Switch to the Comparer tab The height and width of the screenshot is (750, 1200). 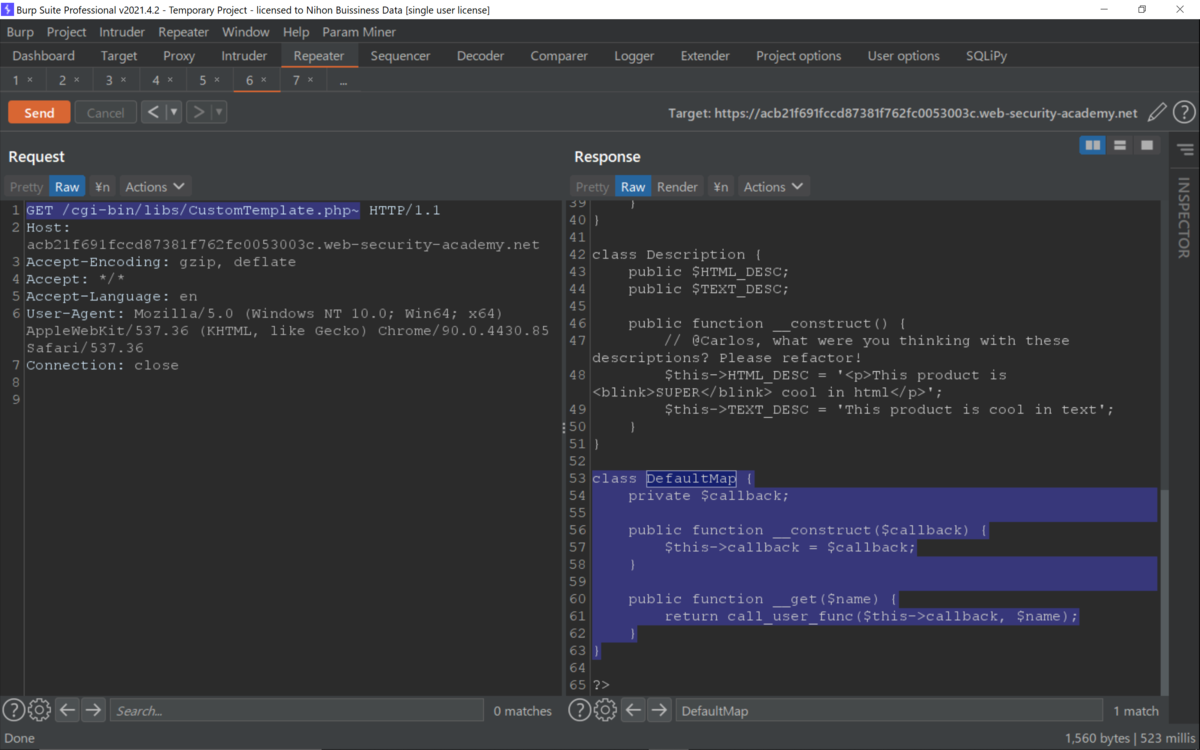point(560,56)
